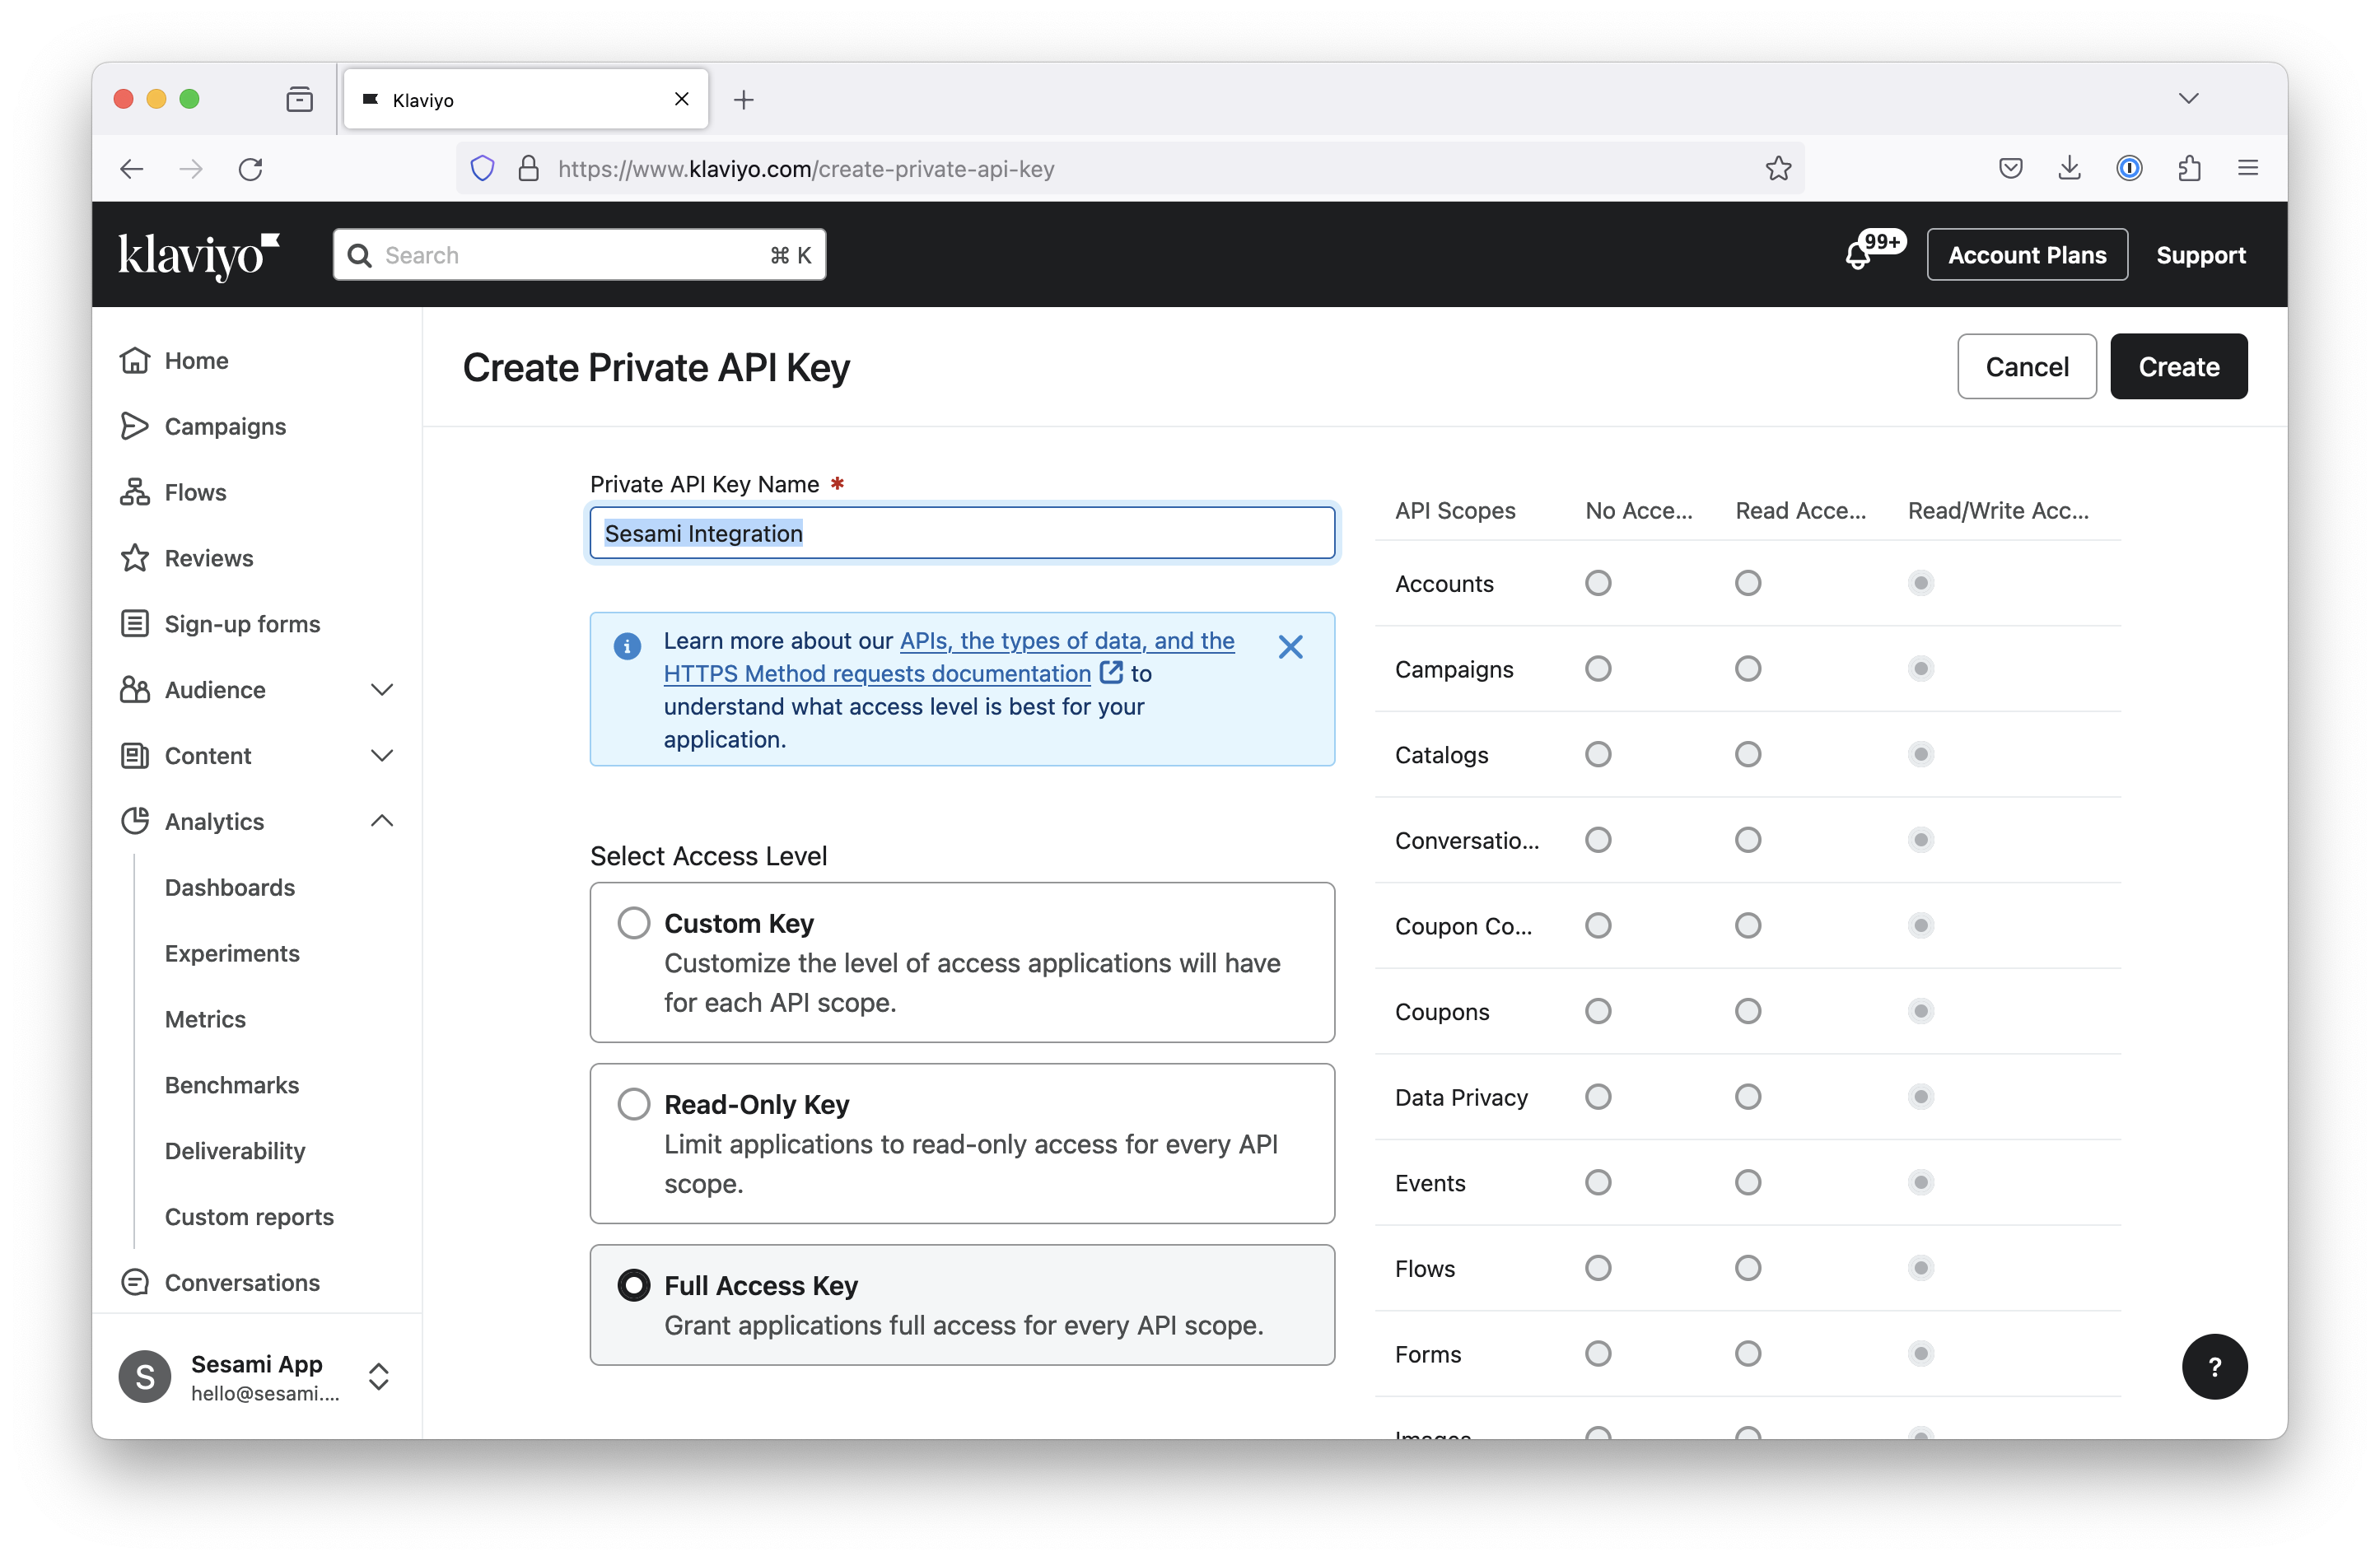This screenshot has height=1561, width=2380.
Task: Open Benchmarks under Analytics
Action: pos(231,1085)
